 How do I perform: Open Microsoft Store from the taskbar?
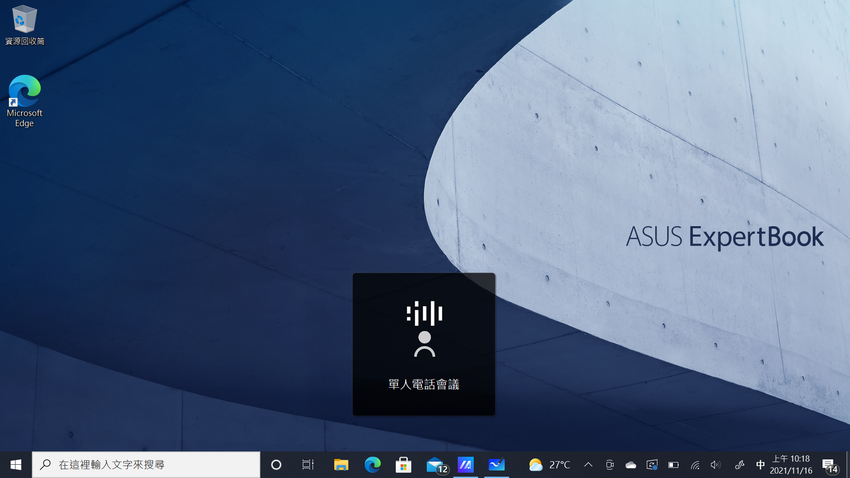[403, 464]
